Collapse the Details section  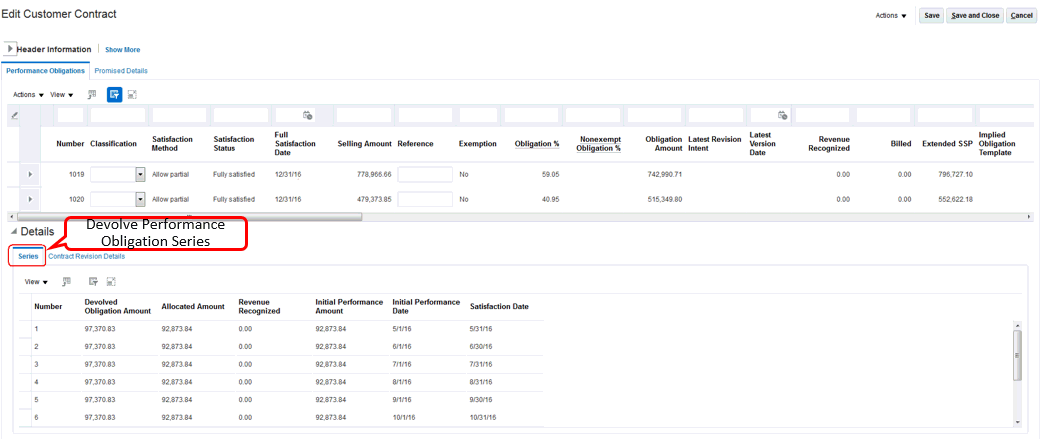pyautogui.click(x=14, y=231)
